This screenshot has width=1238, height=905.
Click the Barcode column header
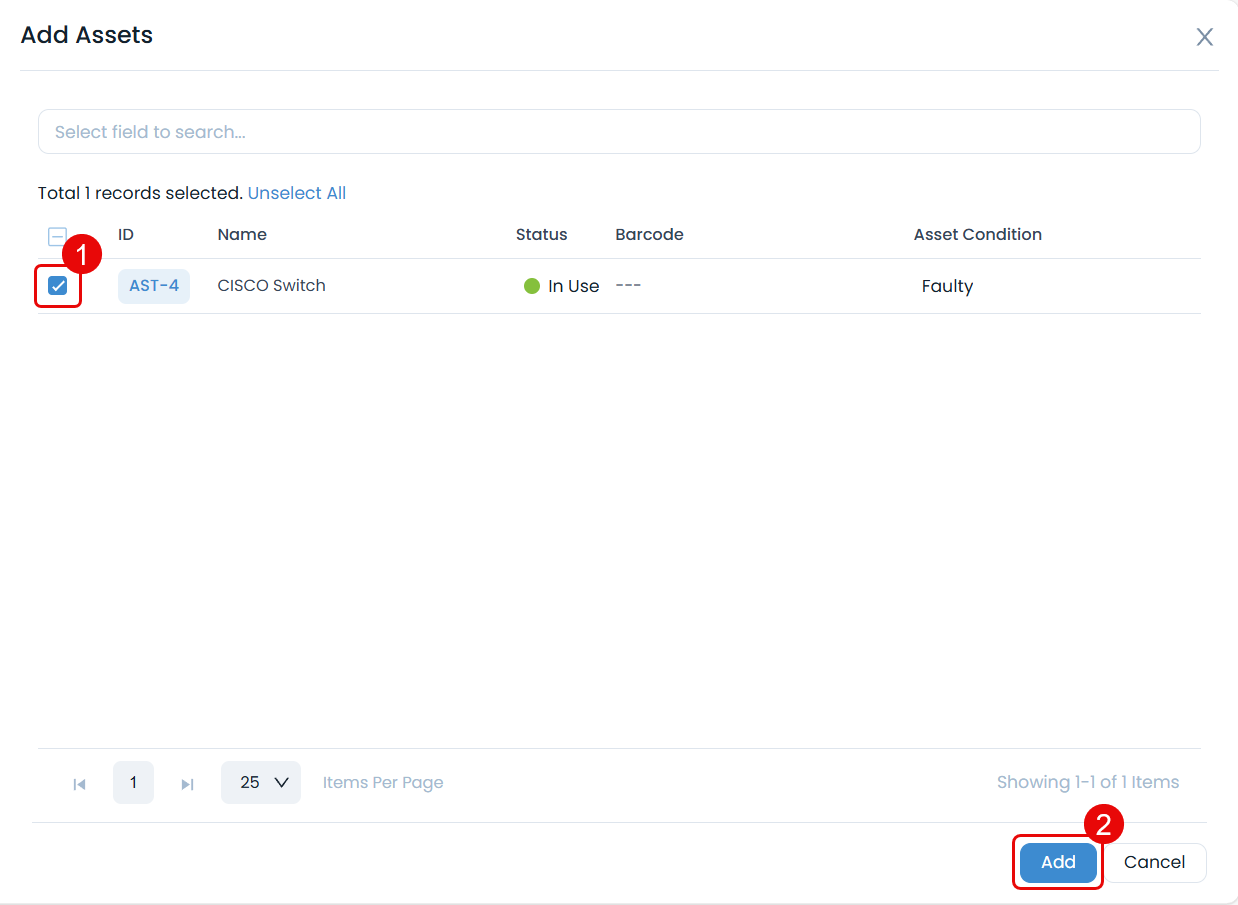click(649, 235)
